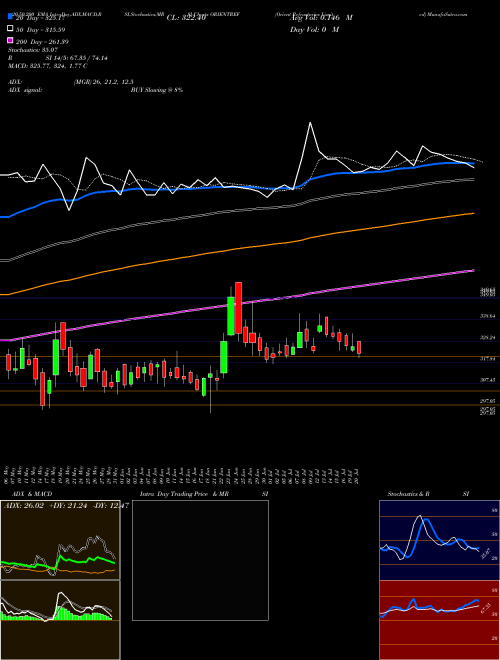The image size is (500, 660).
Task: Open the red RSI panel
Action: click(x=439, y=620)
